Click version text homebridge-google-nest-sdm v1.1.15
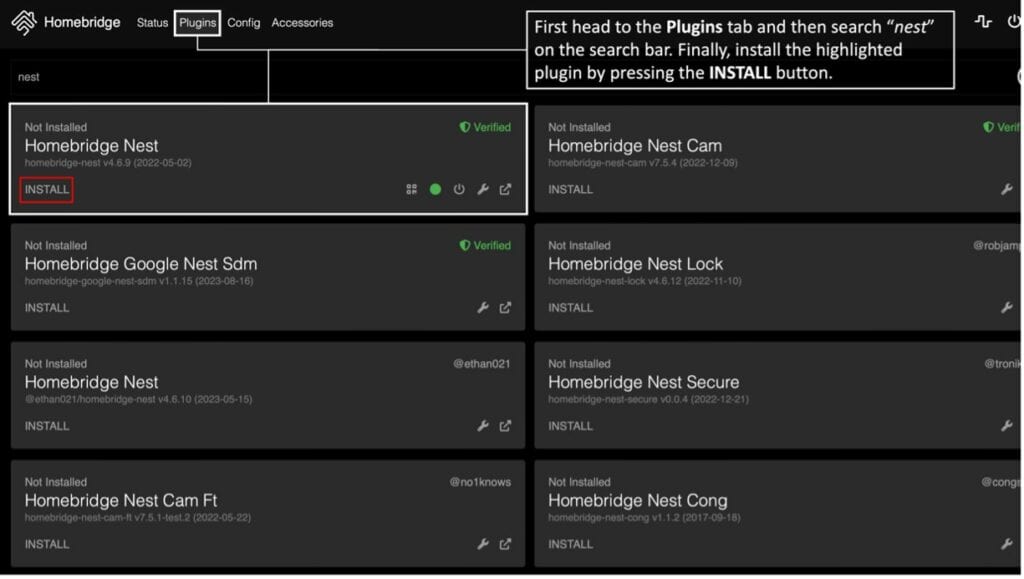The height and width of the screenshot is (579, 1024). pos(139,281)
